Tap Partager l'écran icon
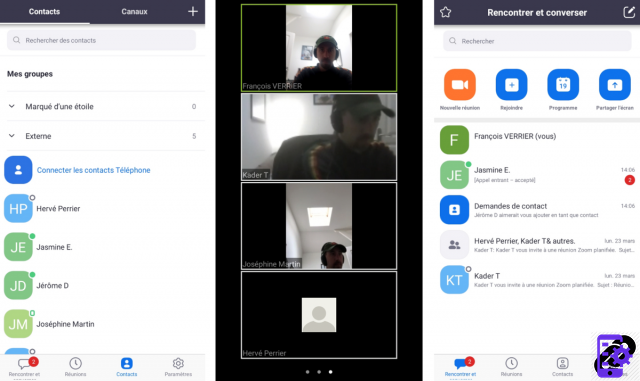Viewport: 640px width, 381px height. (615, 85)
